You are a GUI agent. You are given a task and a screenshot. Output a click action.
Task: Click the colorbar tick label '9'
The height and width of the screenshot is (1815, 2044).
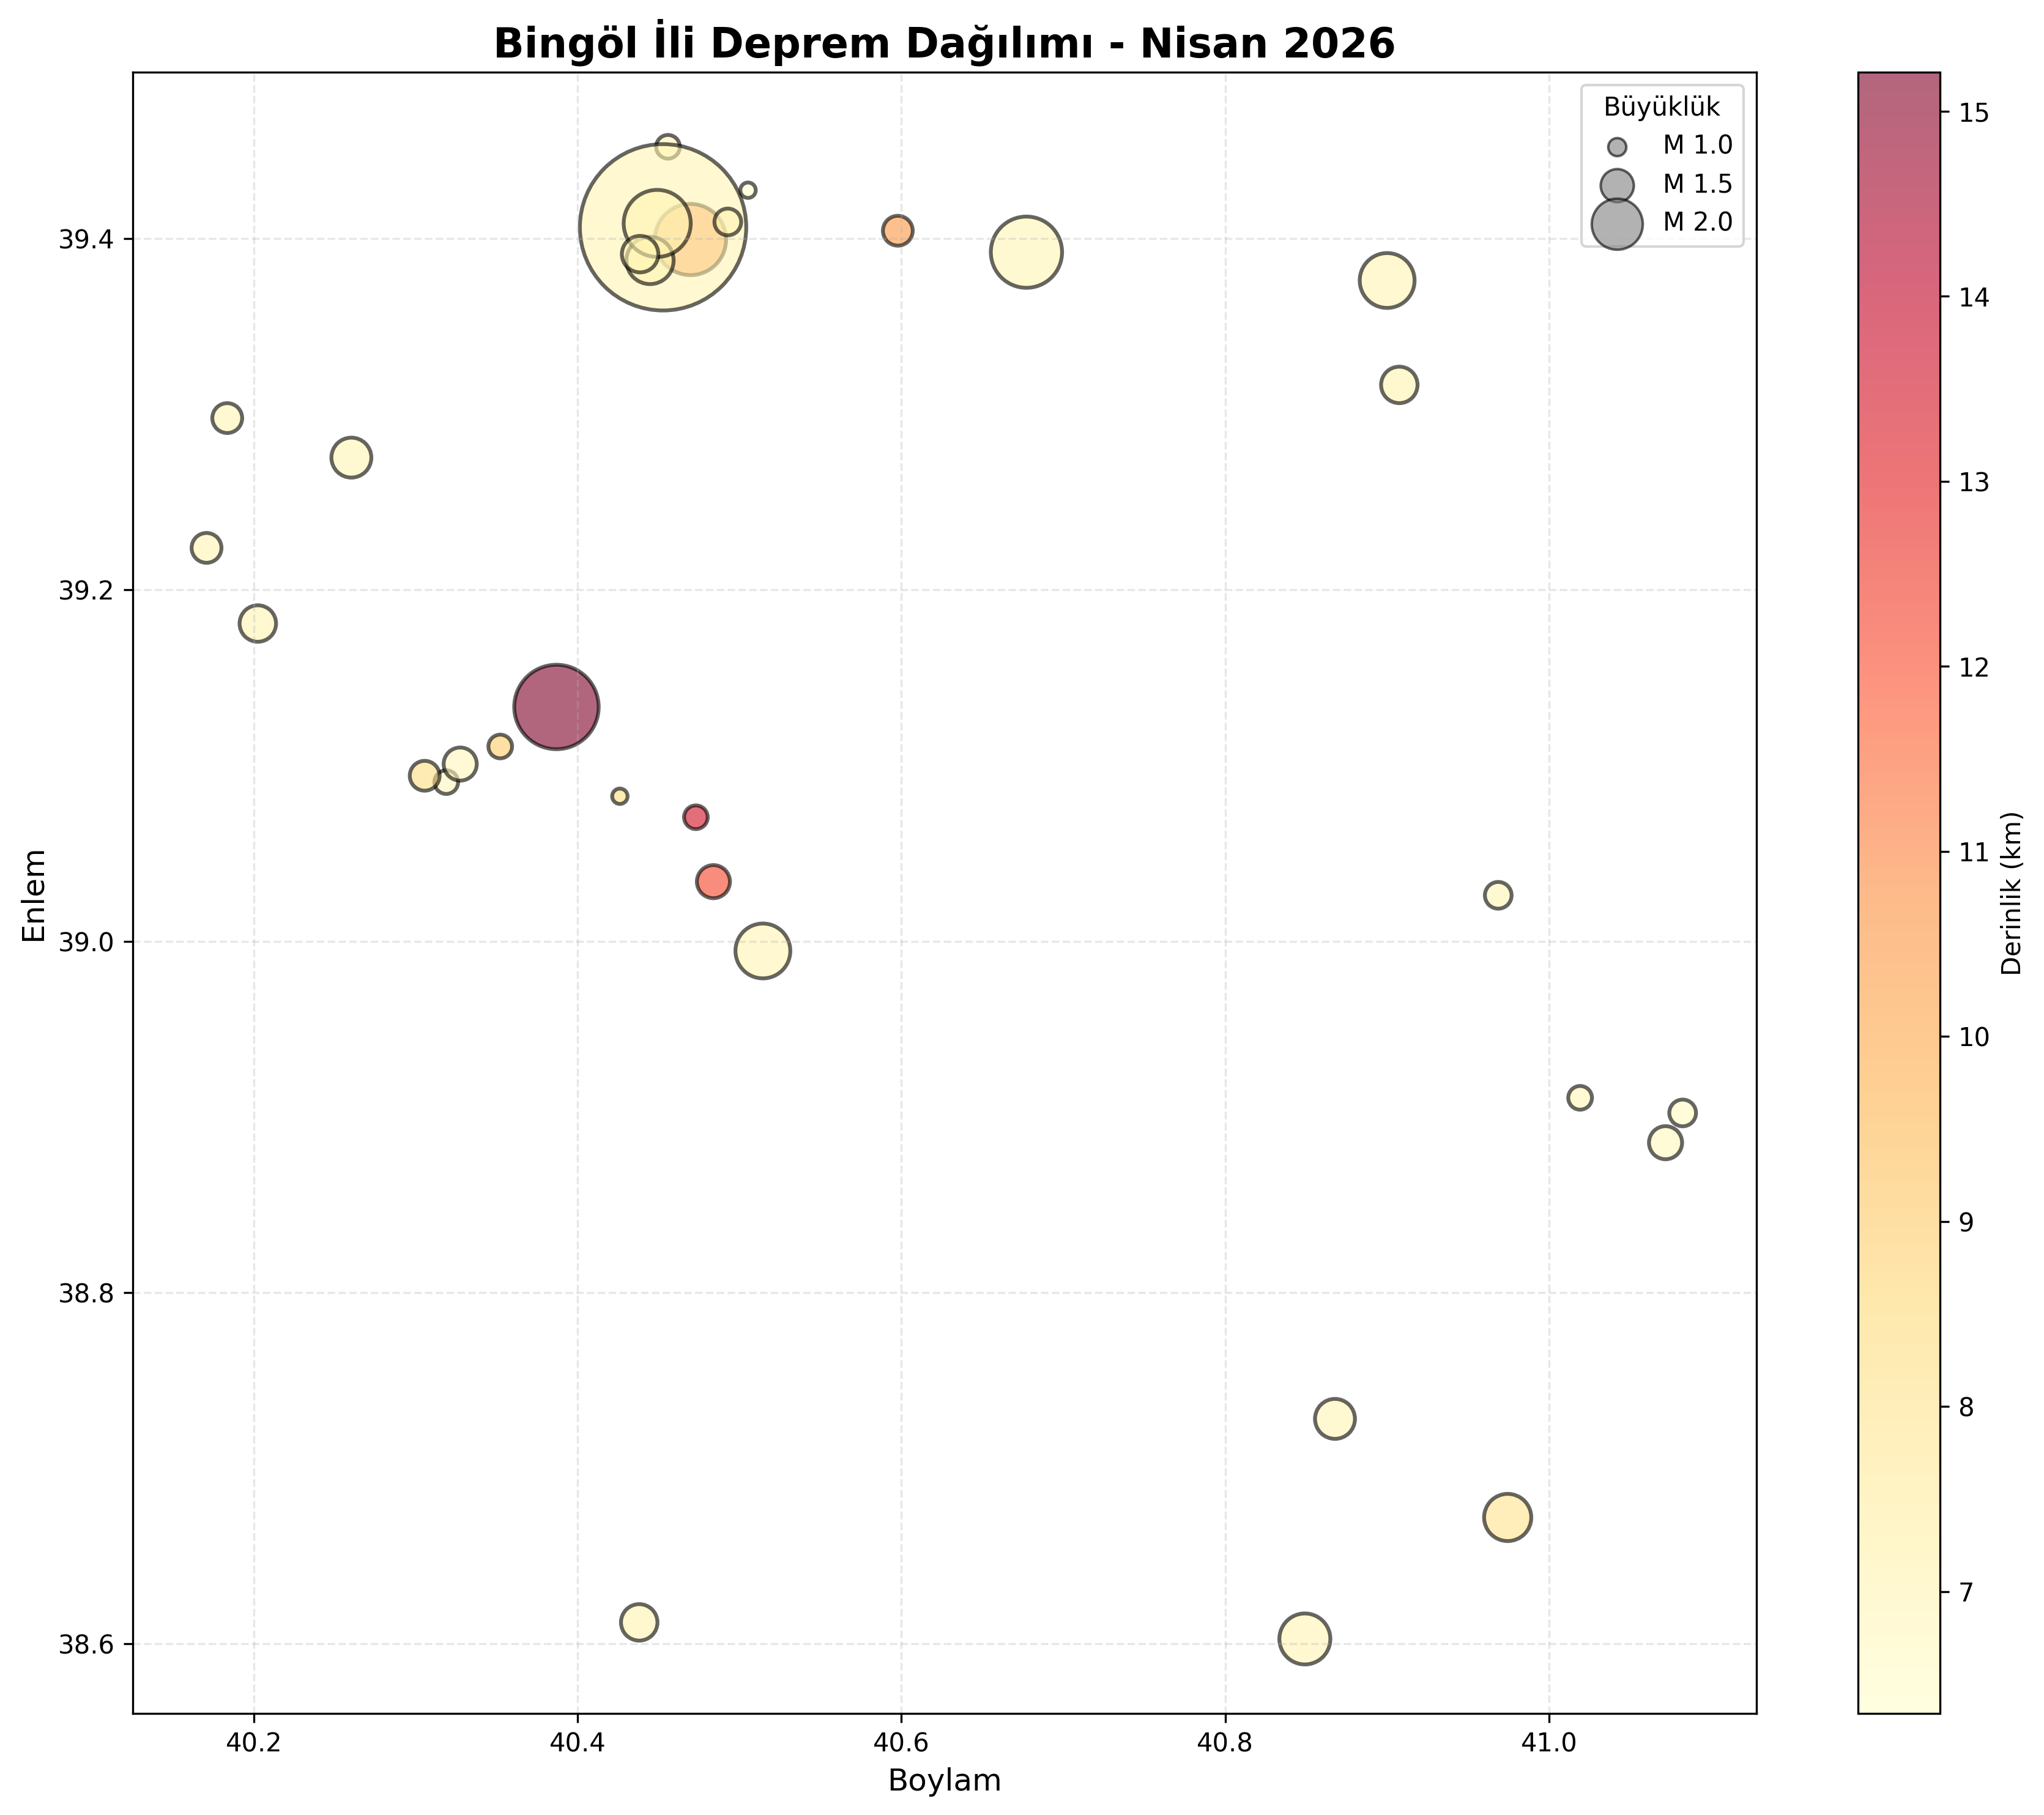pyautogui.click(x=1967, y=1222)
